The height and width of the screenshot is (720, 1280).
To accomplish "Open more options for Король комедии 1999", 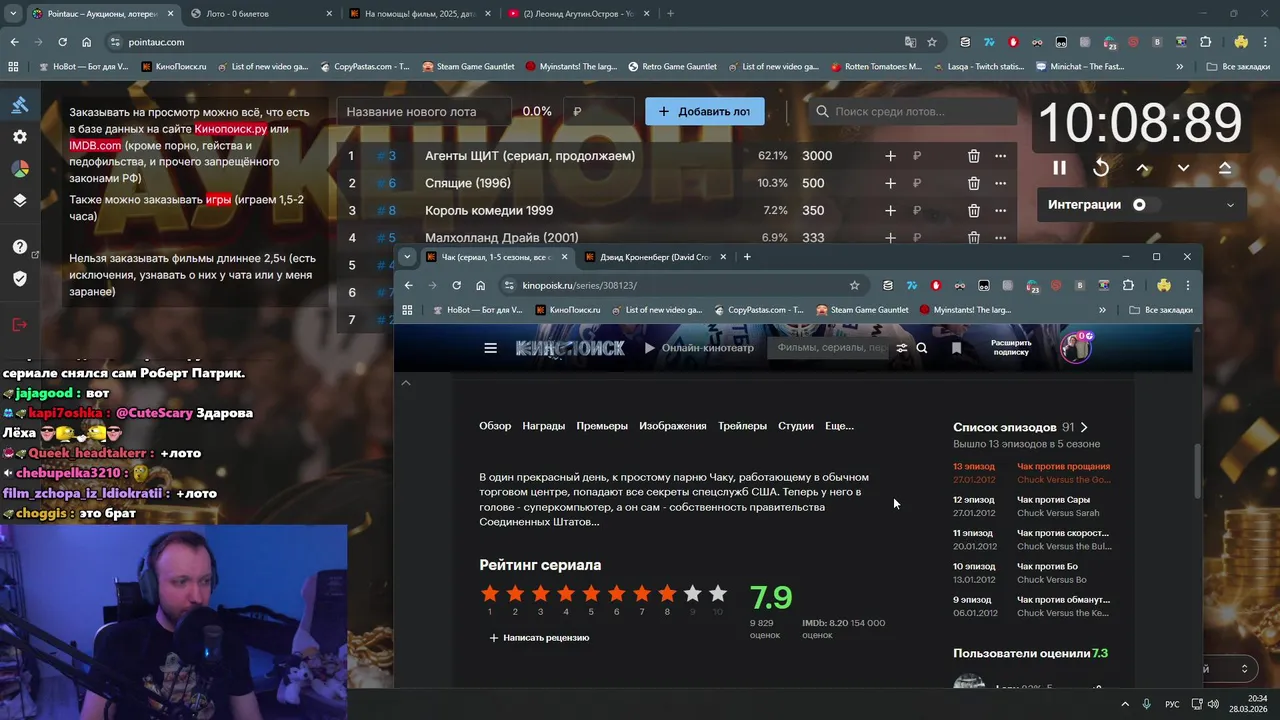I will tap(1000, 211).
